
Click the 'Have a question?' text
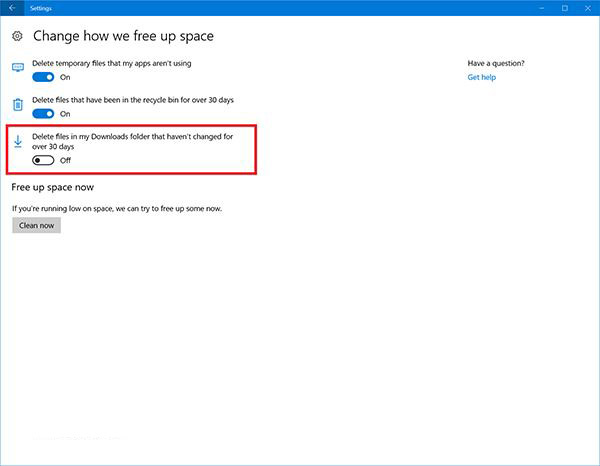[495, 63]
